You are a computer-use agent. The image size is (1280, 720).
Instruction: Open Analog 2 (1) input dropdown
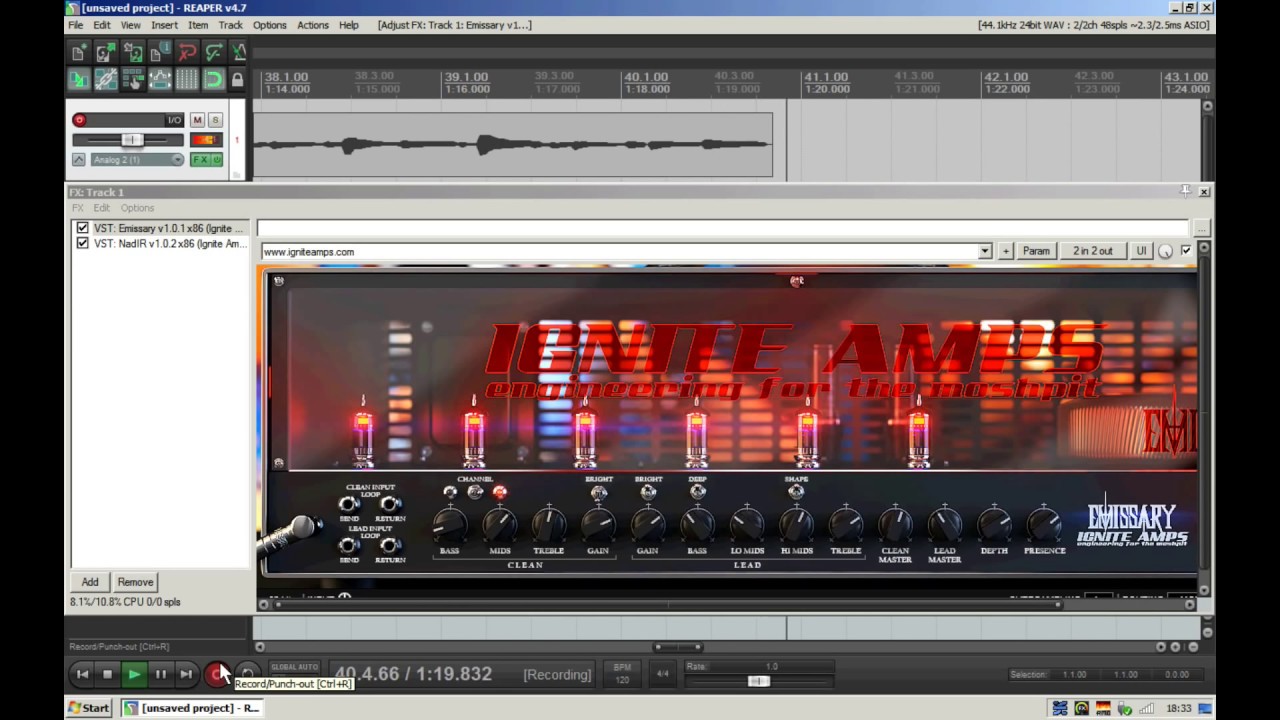click(x=138, y=160)
